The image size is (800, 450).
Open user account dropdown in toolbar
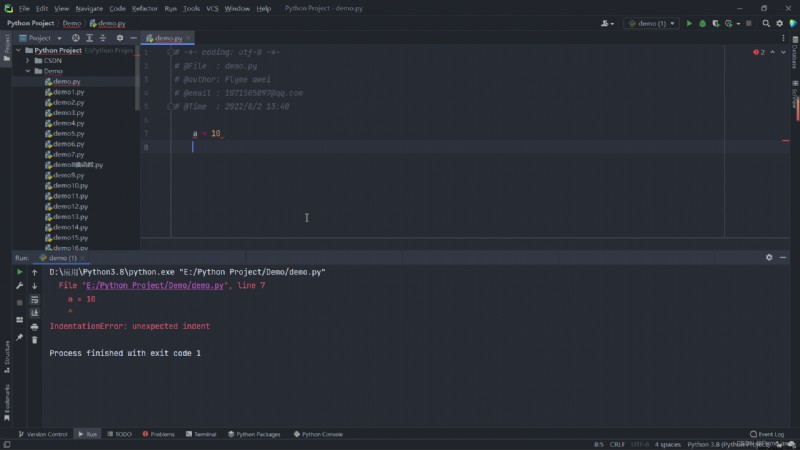607,23
